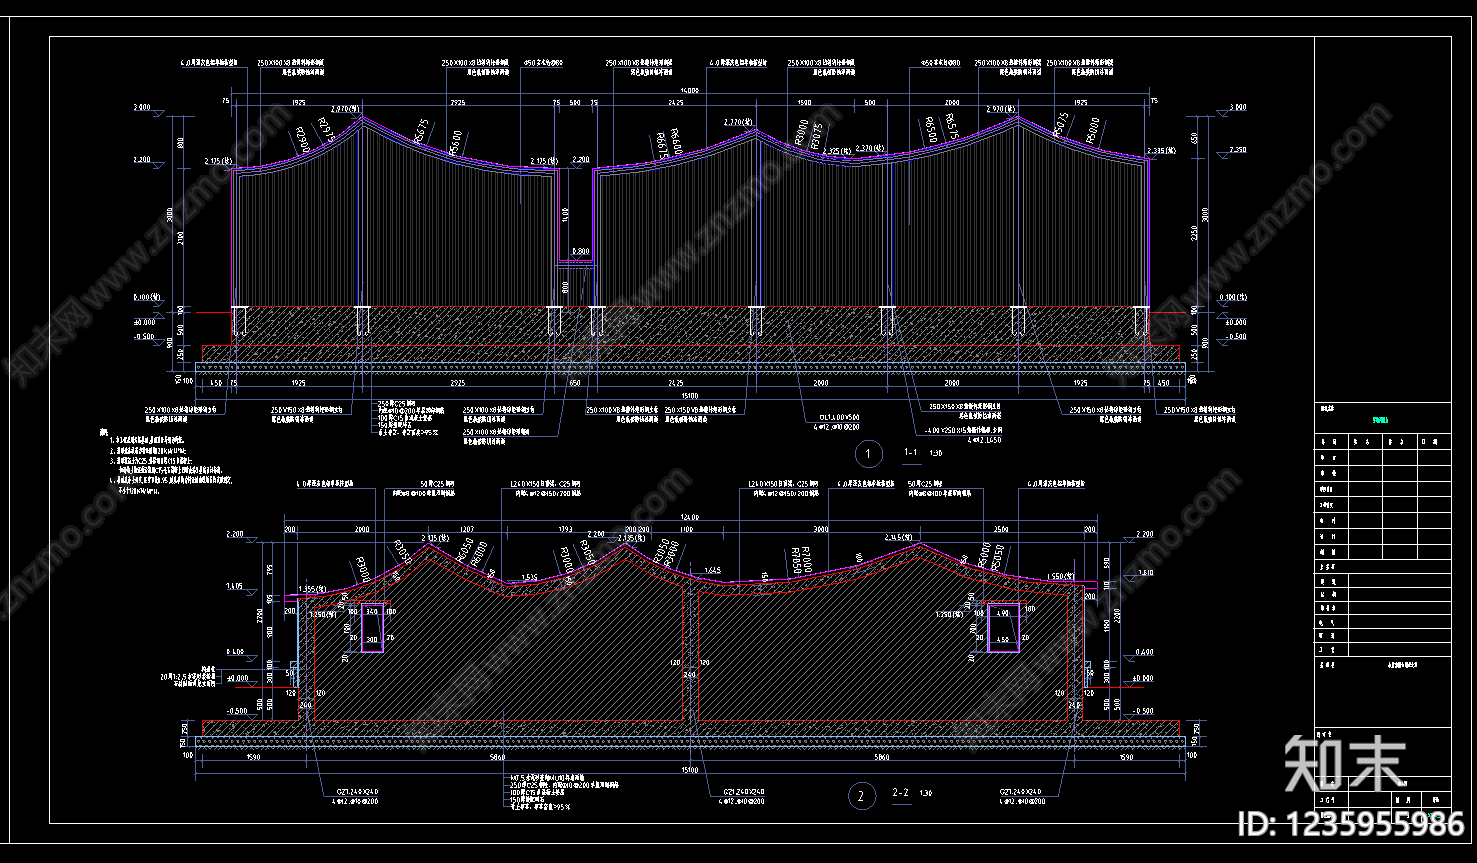Image resolution: width=1477 pixels, height=863 pixels.
Task: Click the circled number 1 section marker
Action: pos(868,454)
